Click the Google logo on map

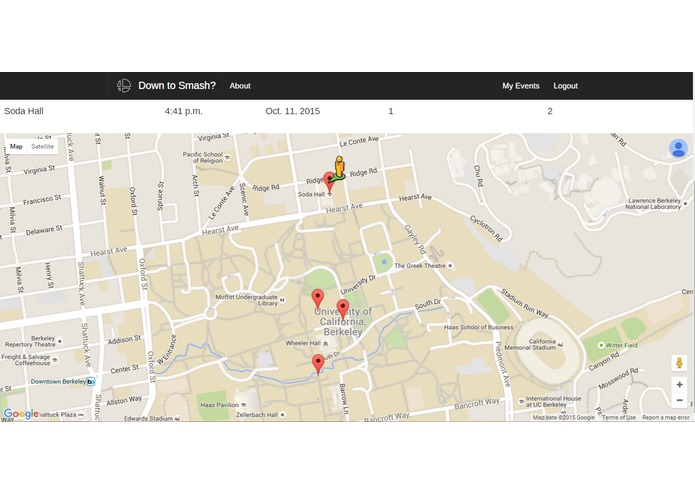pos(20,414)
